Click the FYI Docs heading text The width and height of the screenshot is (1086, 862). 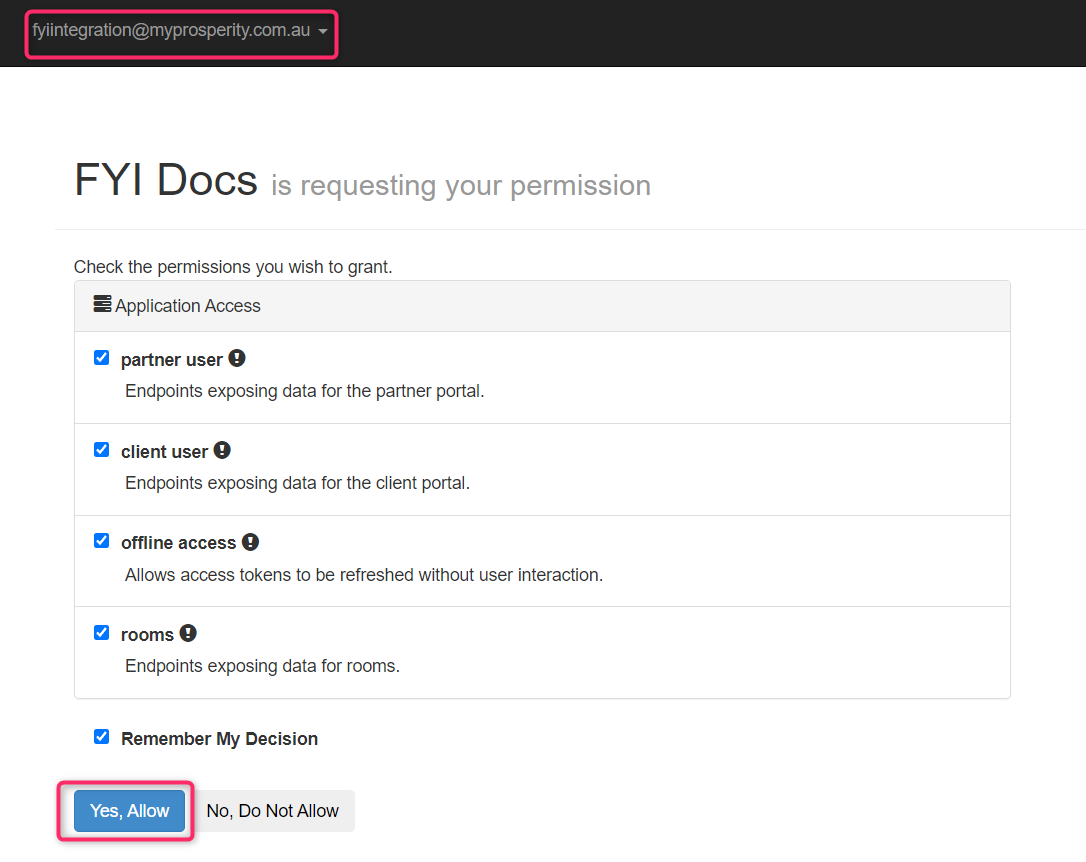click(x=166, y=180)
